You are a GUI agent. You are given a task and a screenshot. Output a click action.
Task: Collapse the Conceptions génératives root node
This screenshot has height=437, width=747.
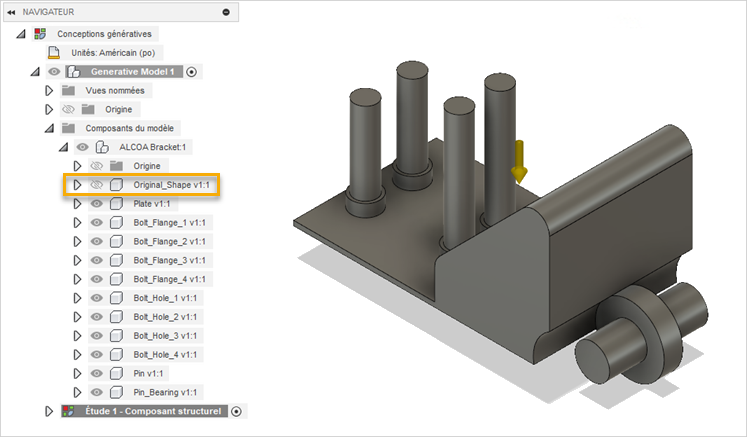point(20,34)
